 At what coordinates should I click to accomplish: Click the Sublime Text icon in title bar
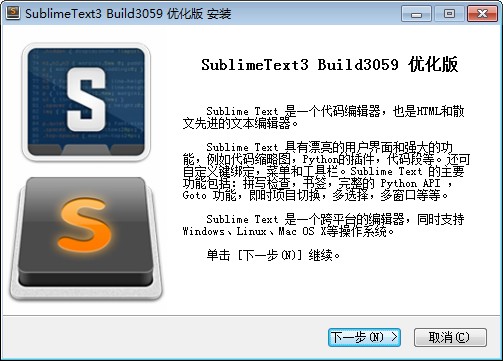tap(13, 13)
